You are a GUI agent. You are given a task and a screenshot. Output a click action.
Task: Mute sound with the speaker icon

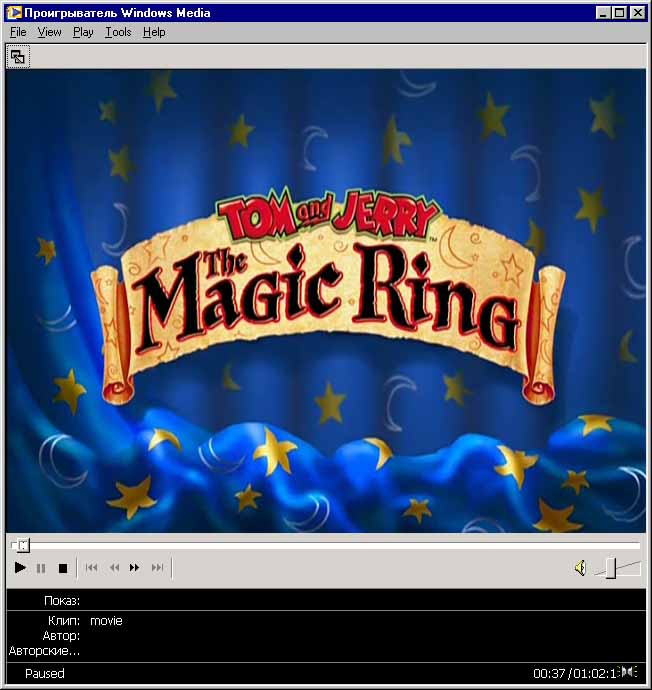click(581, 568)
